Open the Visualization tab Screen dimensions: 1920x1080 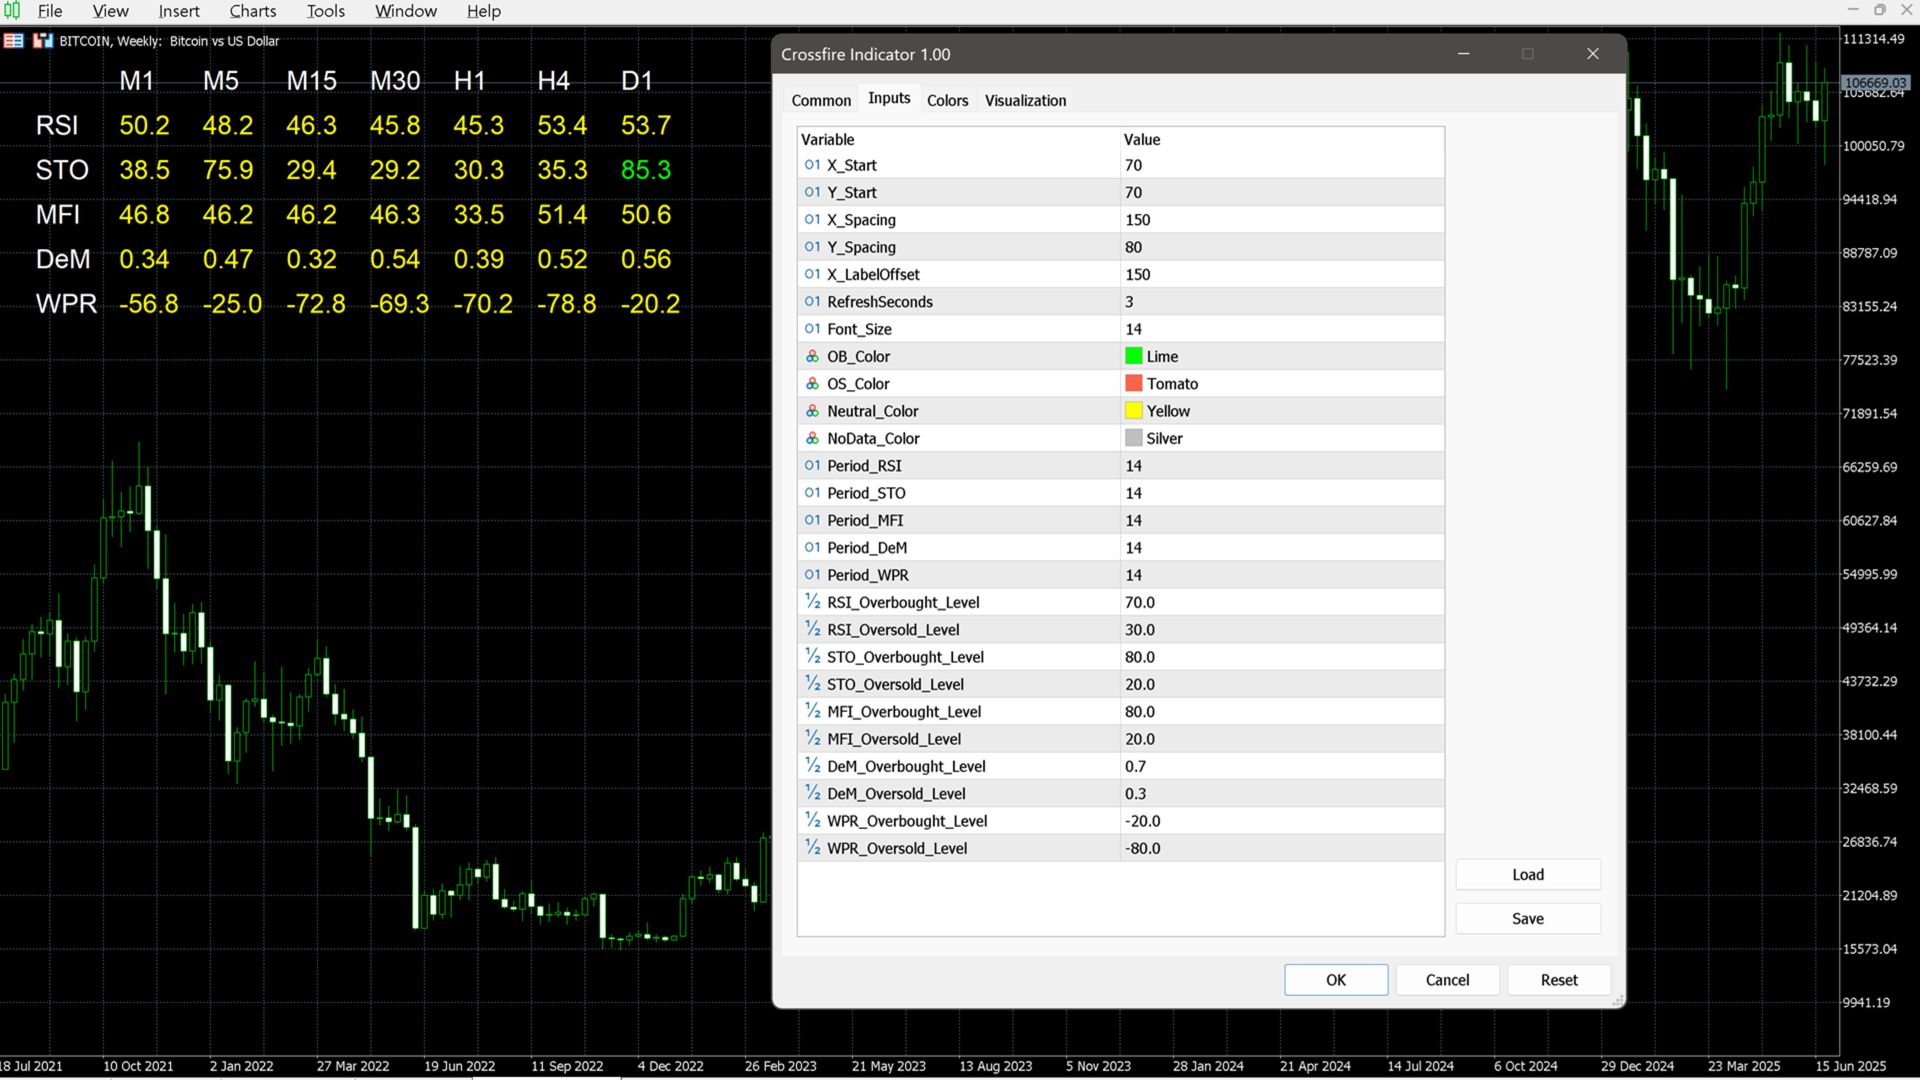[x=1025, y=100]
